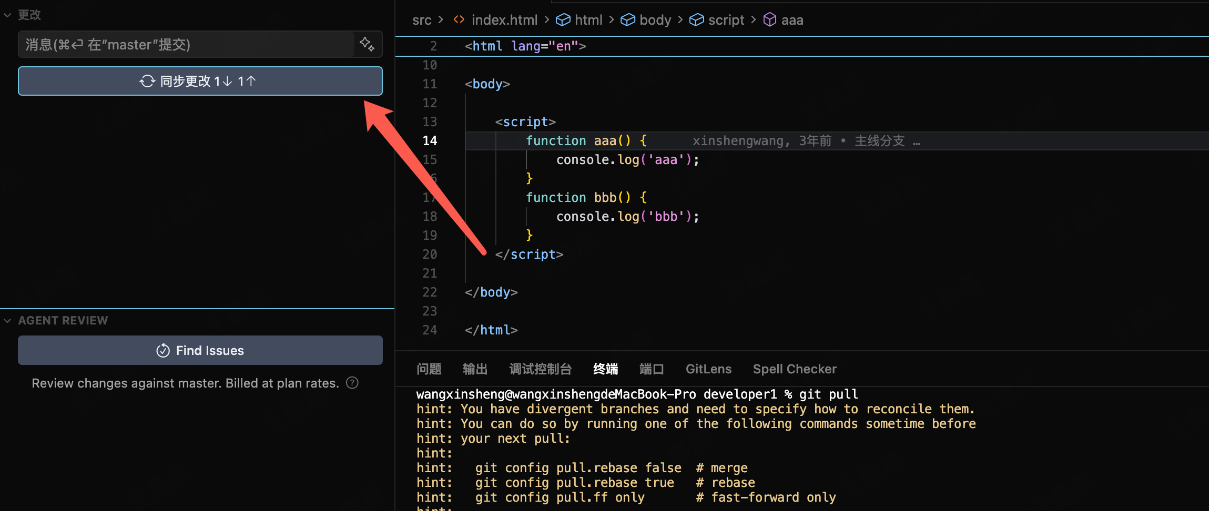Image resolution: width=1209 pixels, height=511 pixels.
Task: Click the 同步更改 sync changes button
Action: click(200, 81)
